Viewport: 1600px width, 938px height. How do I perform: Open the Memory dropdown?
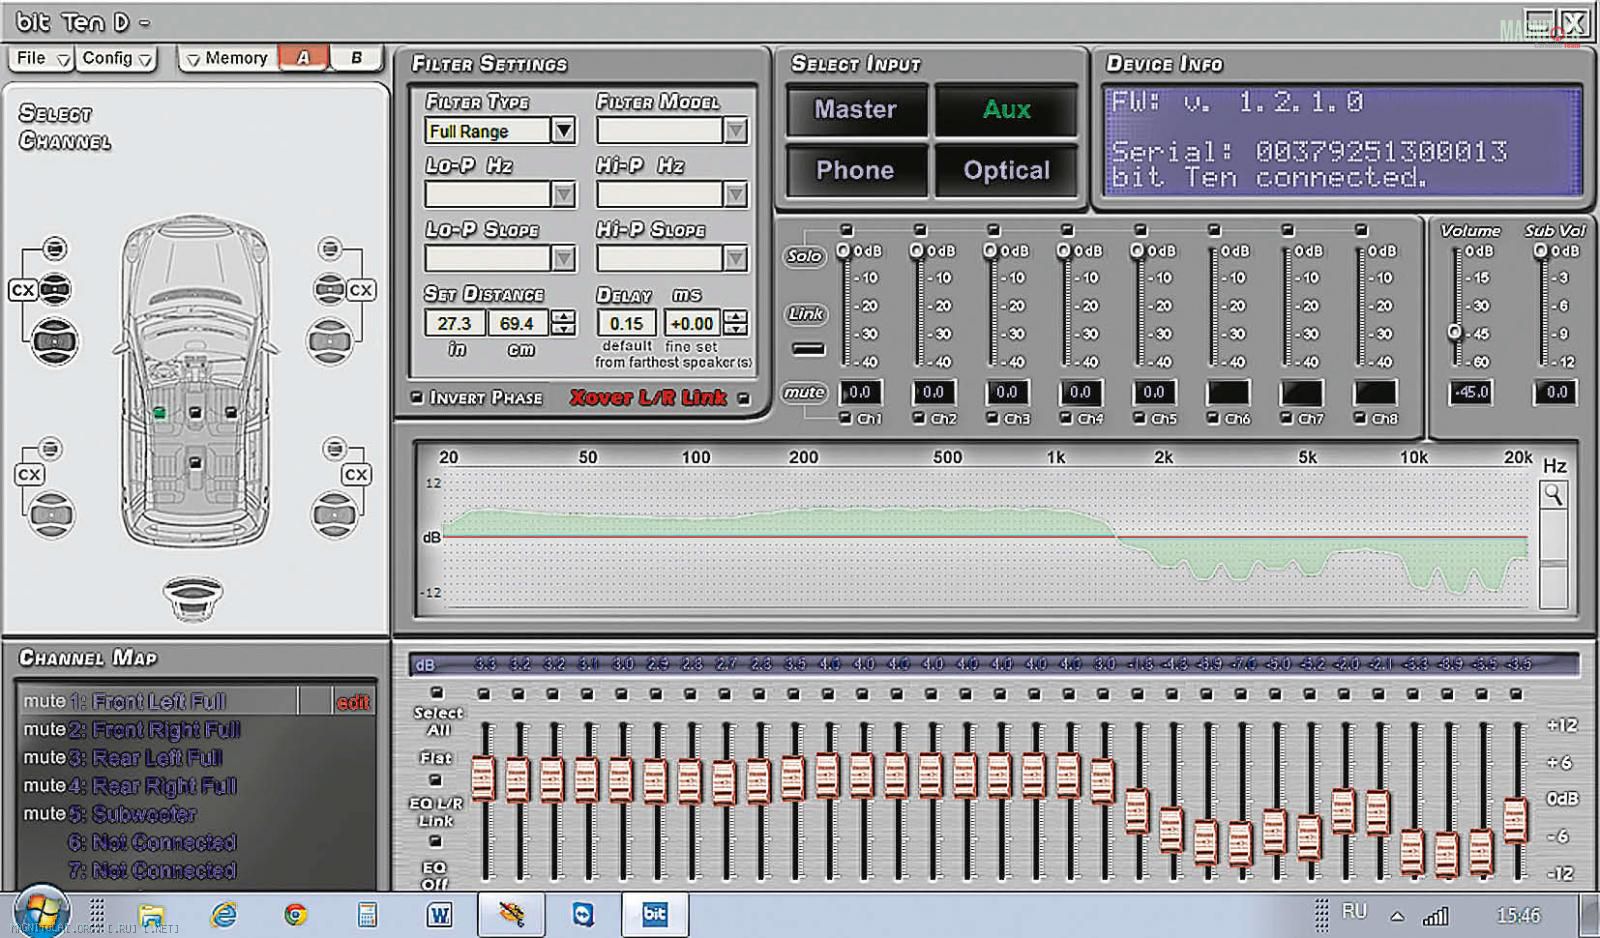coord(226,58)
